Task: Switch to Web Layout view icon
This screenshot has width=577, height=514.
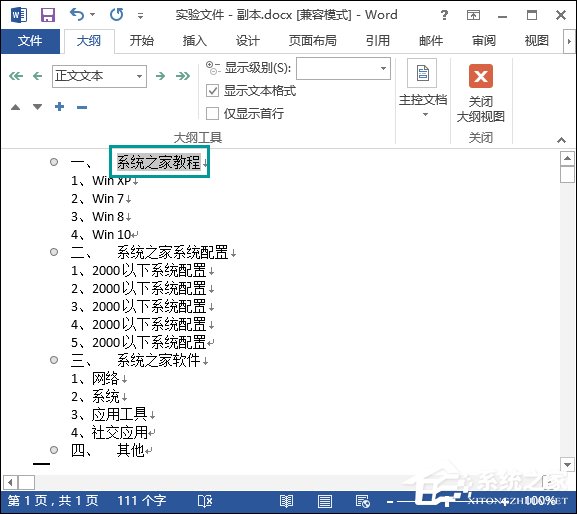Action: click(362, 501)
